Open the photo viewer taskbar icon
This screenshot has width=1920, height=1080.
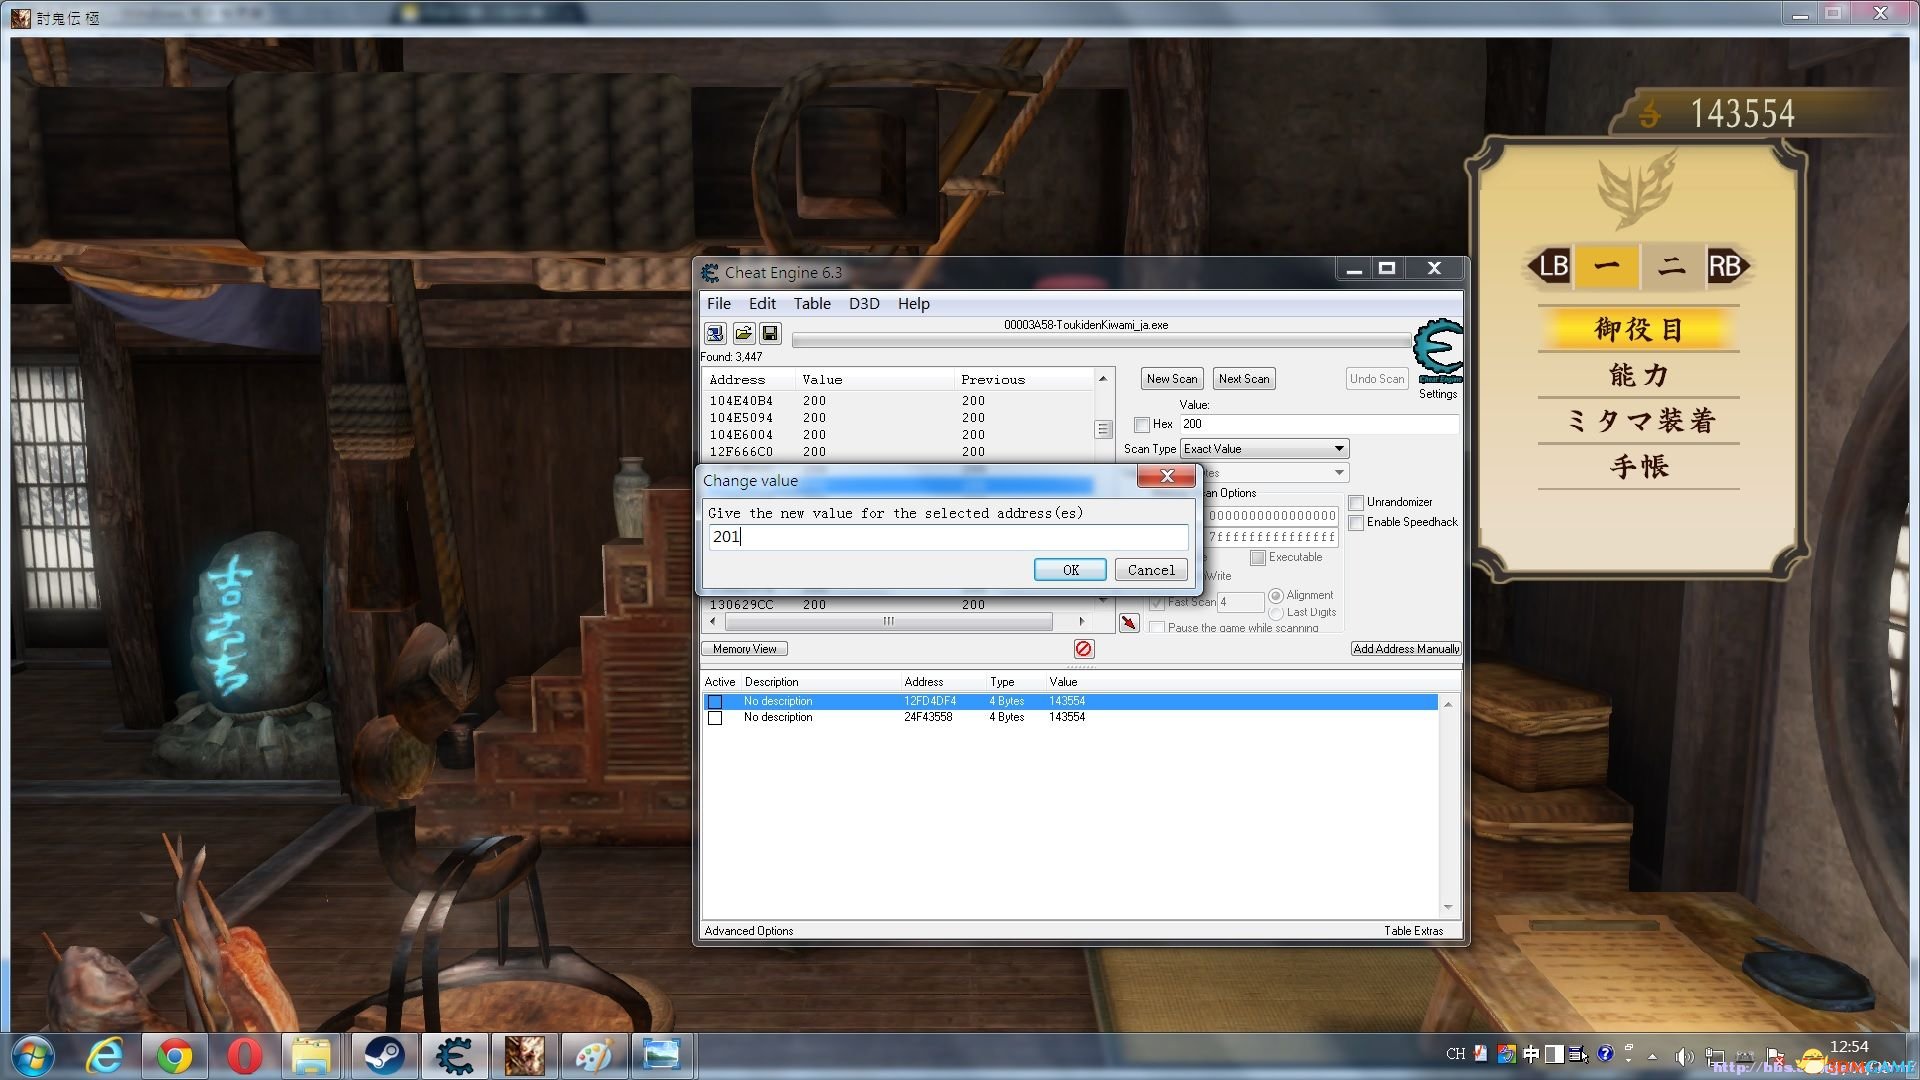pos(662,1056)
